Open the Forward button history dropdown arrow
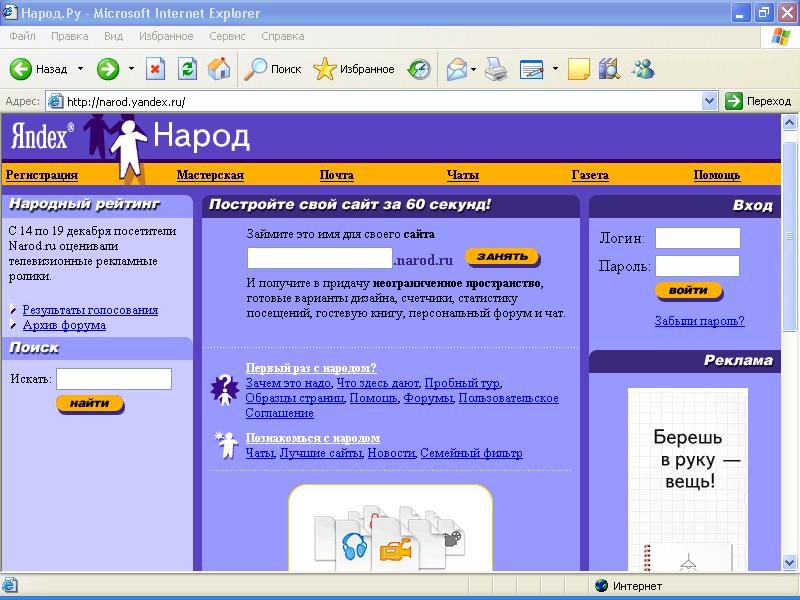The image size is (800, 600). [x=131, y=69]
